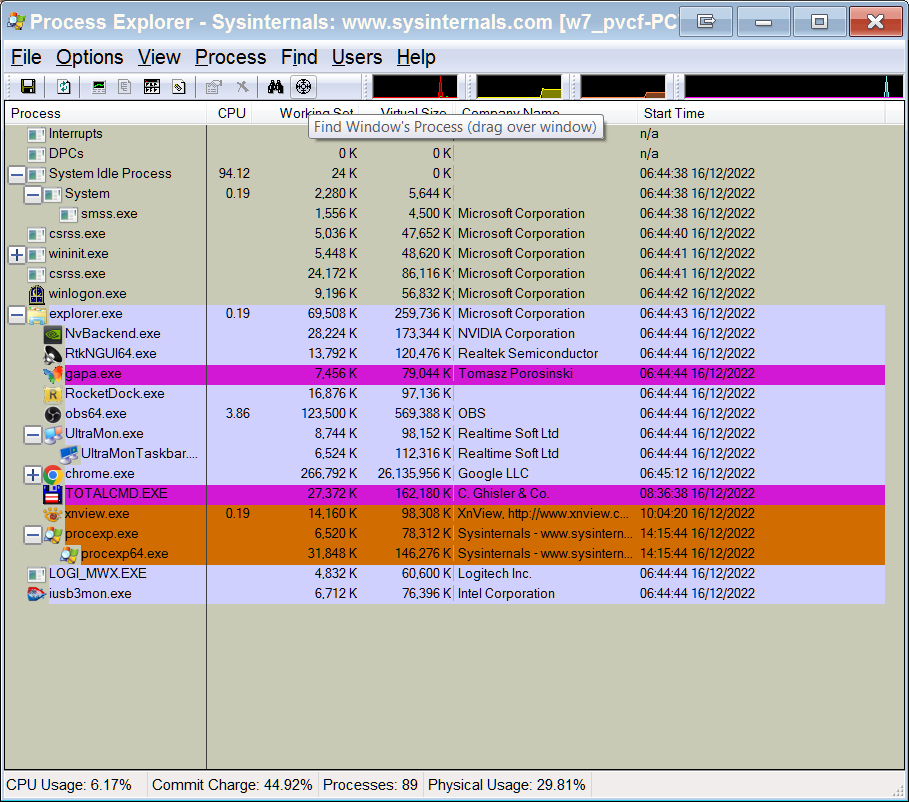Click the 'Physical Usage: 29.81%' status entry
Image resolution: width=909 pixels, height=802 pixels.
tap(507, 785)
